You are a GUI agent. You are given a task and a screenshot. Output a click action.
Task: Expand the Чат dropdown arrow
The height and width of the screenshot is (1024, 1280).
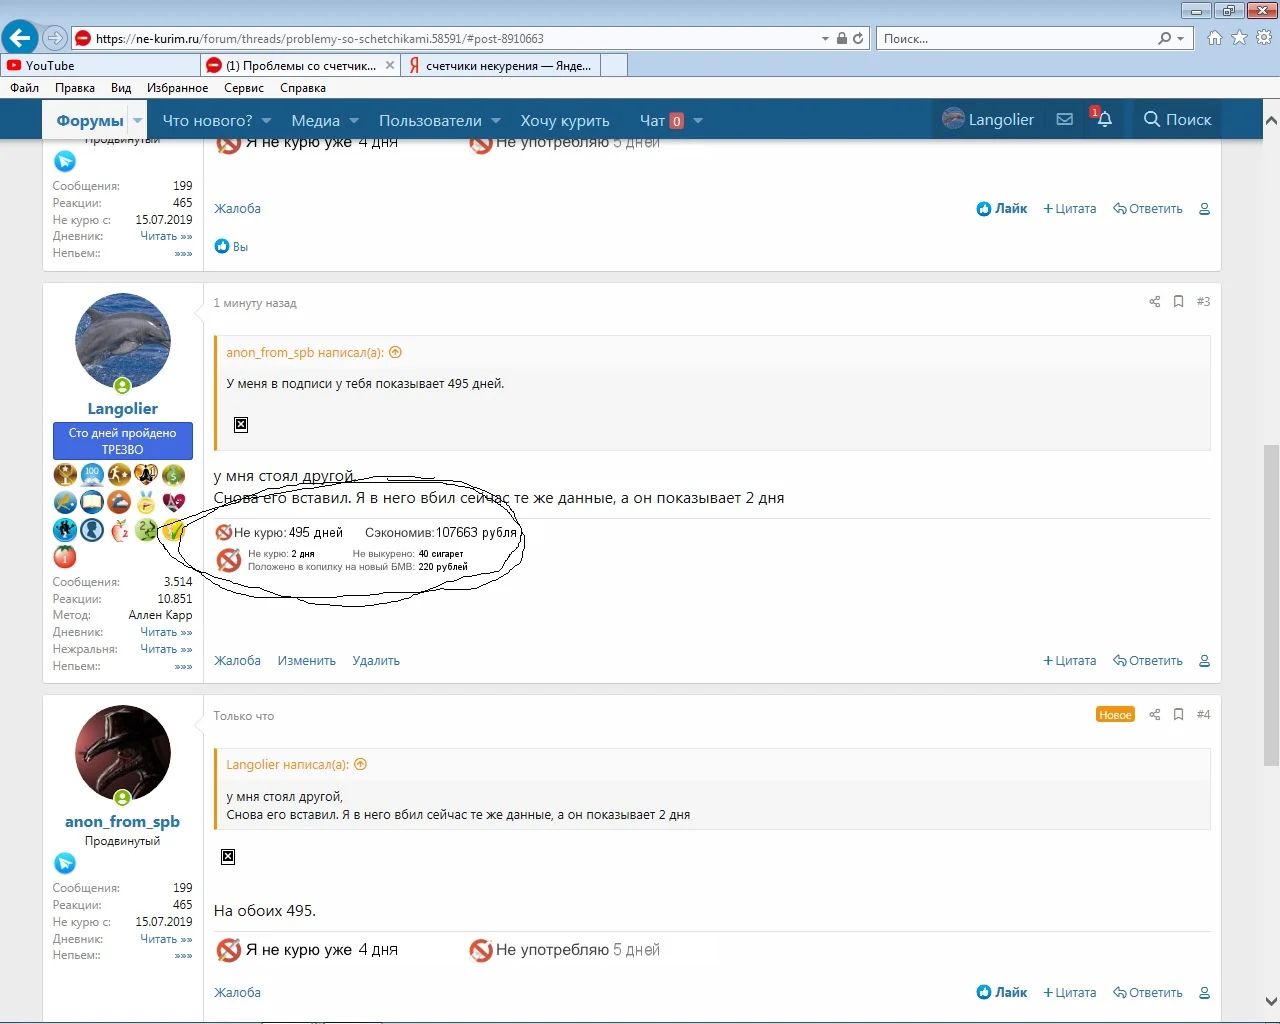pyautogui.click(x=698, y=121)
